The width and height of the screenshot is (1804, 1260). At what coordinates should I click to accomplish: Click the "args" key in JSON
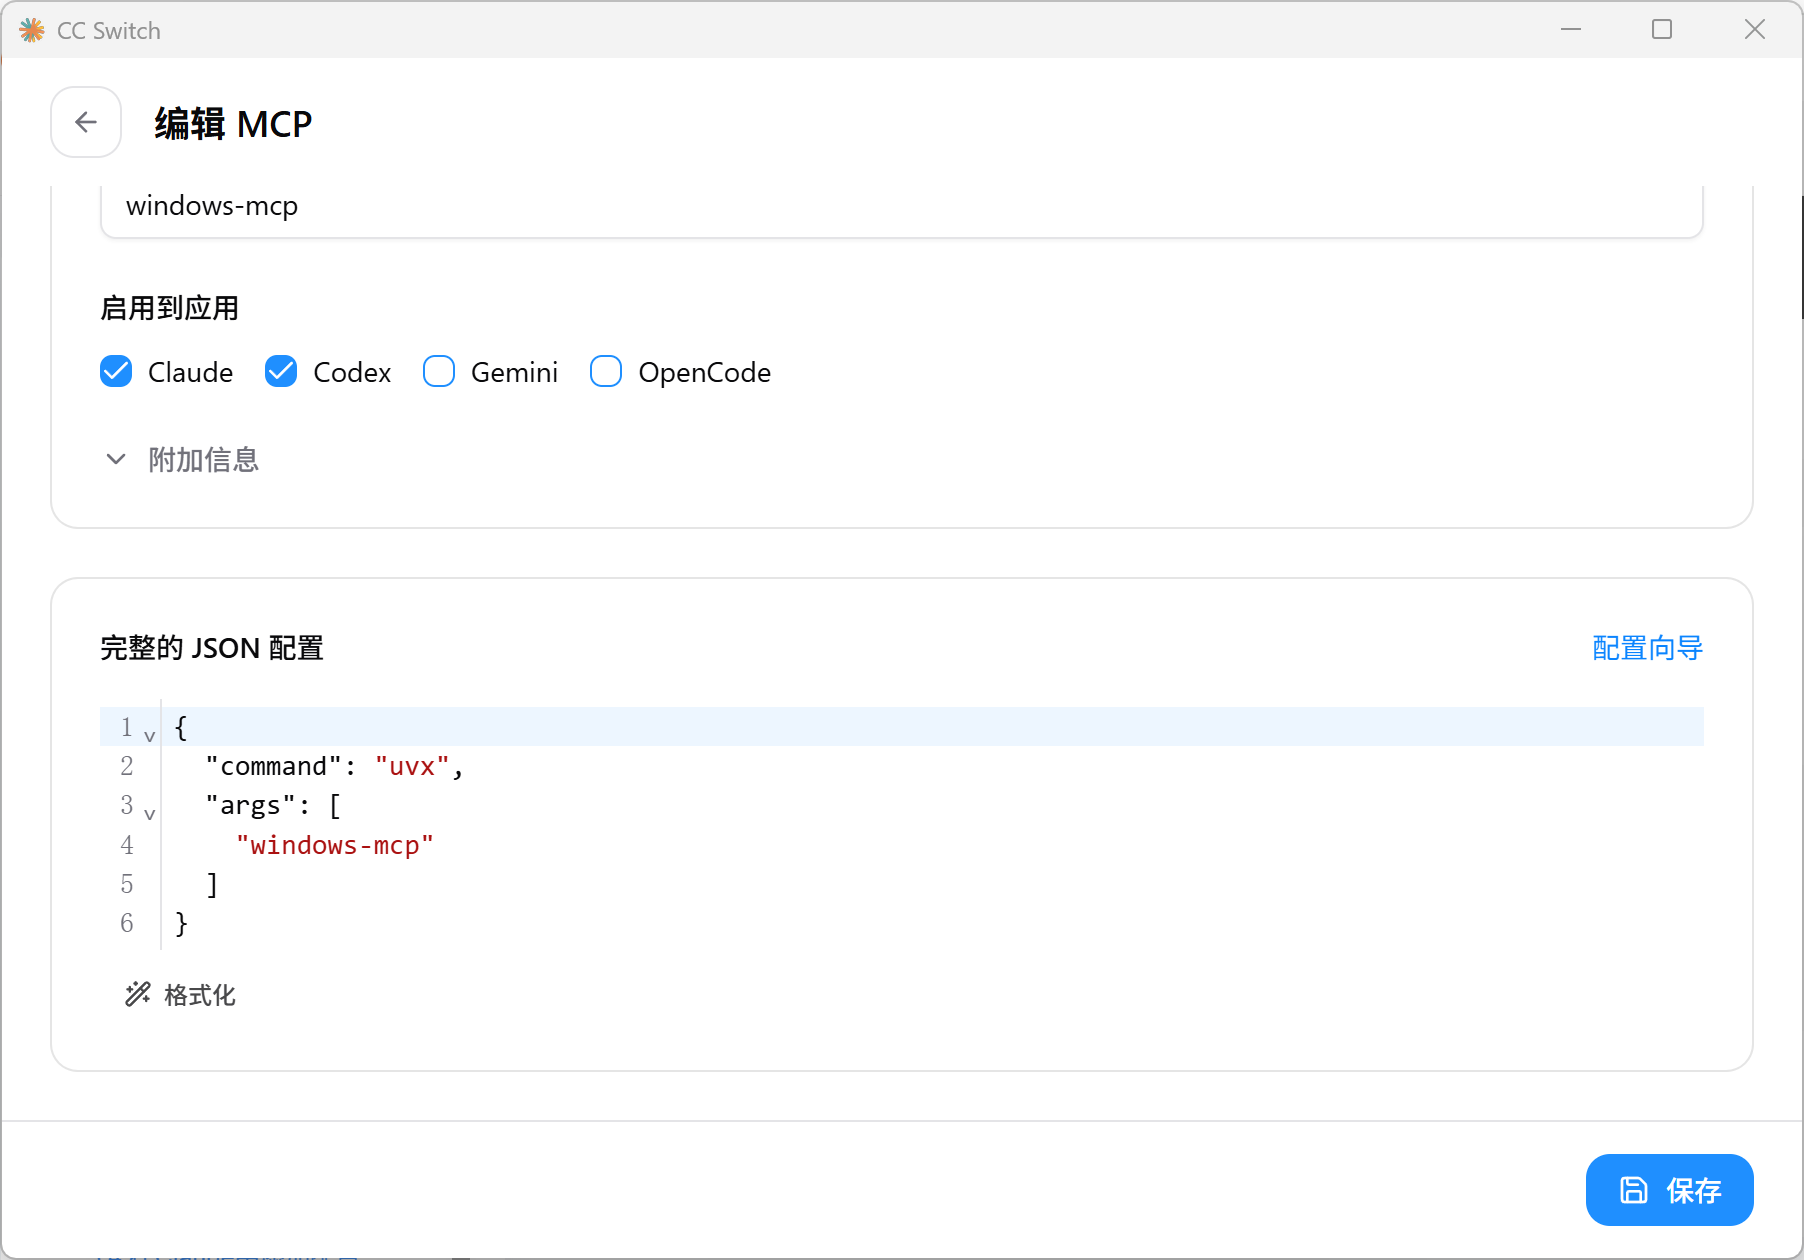click(x=251, y=806)
